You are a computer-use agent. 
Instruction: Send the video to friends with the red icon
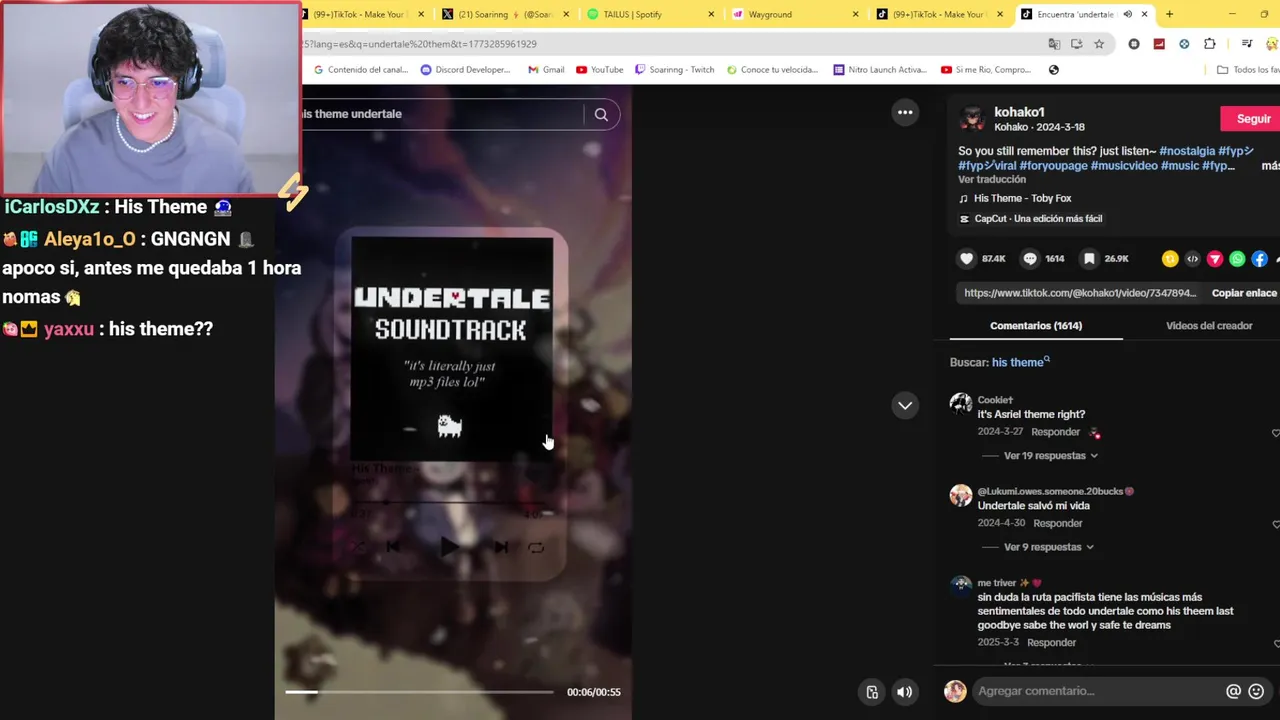point(1215,259)
